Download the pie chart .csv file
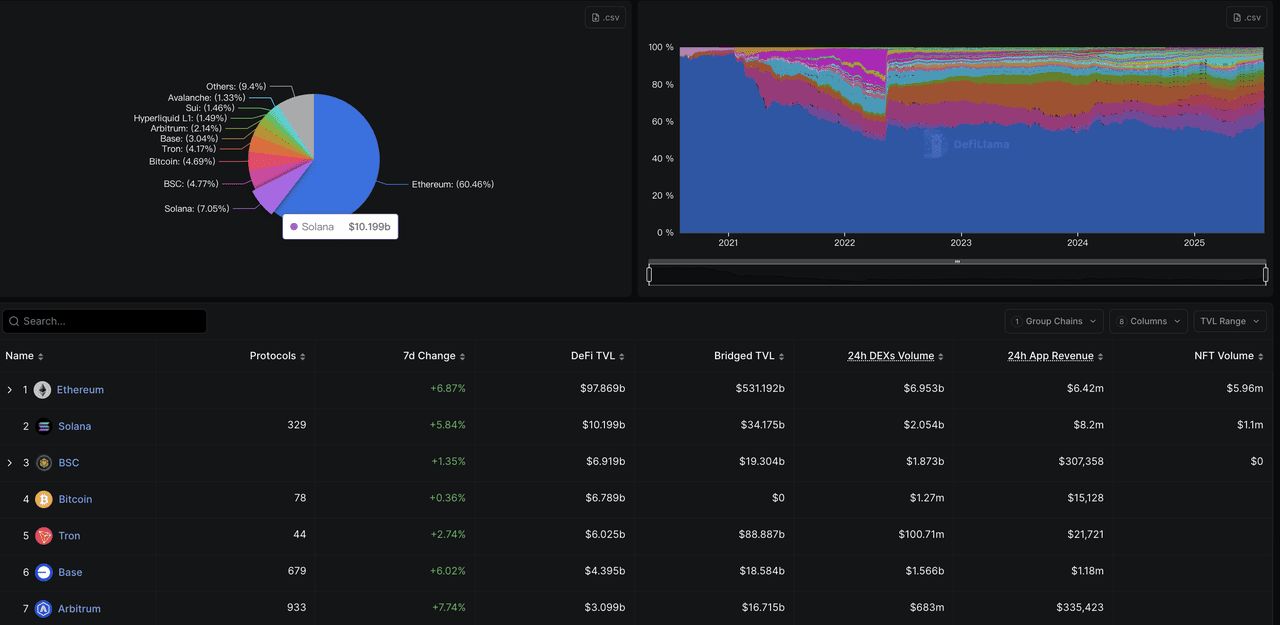This screenshot has width=1280, height=625. click(x=607, y=18)
